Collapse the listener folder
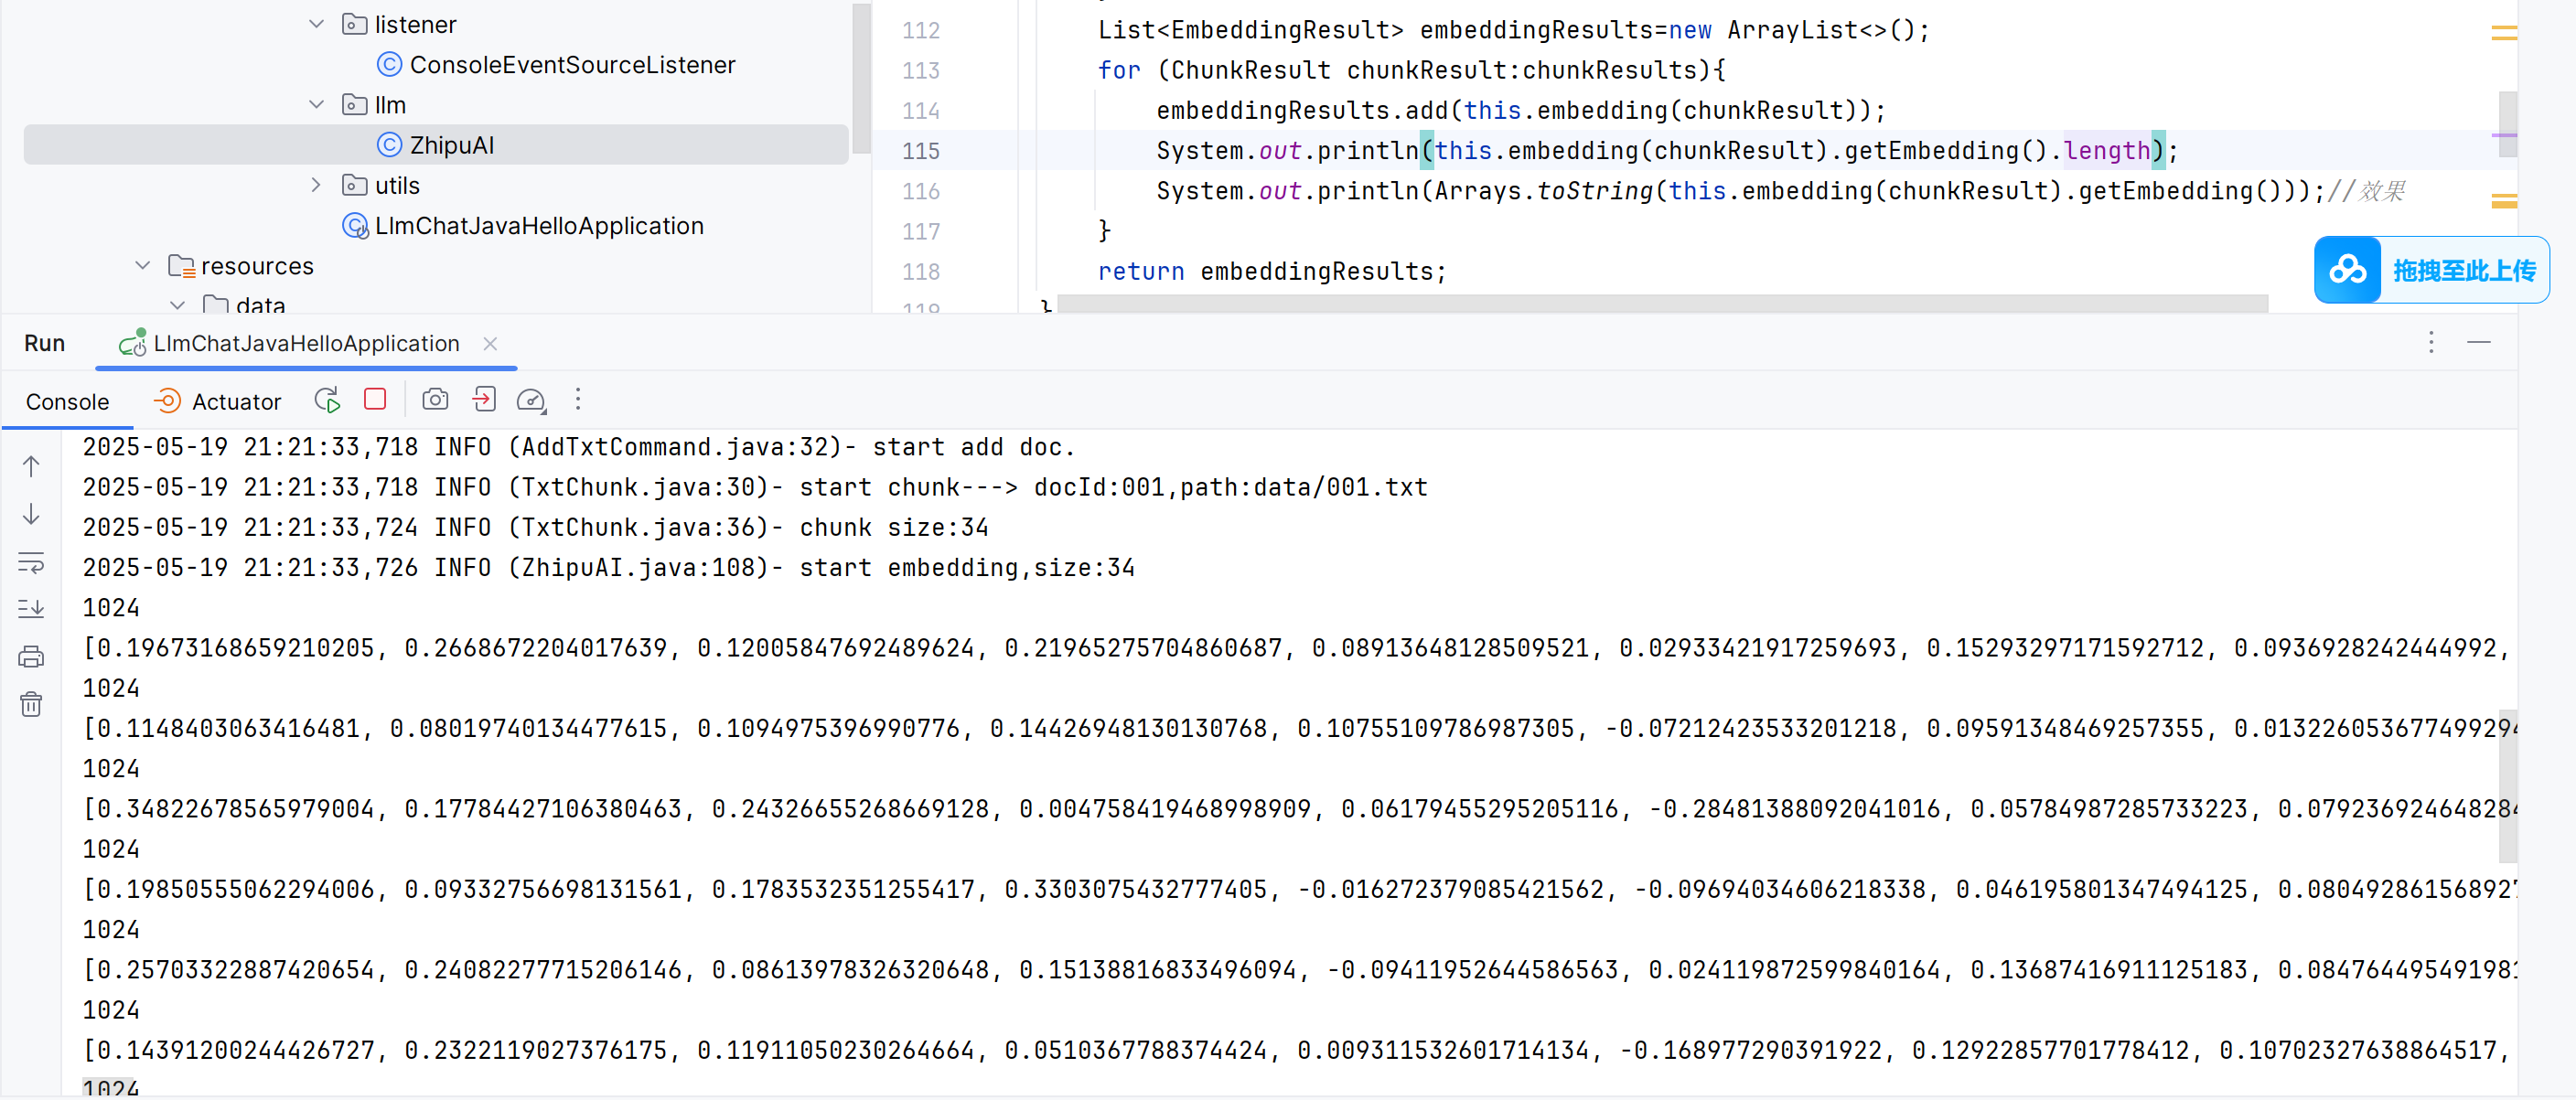Viewport: 2576px width, 1100px height. [x=316, y=24]
